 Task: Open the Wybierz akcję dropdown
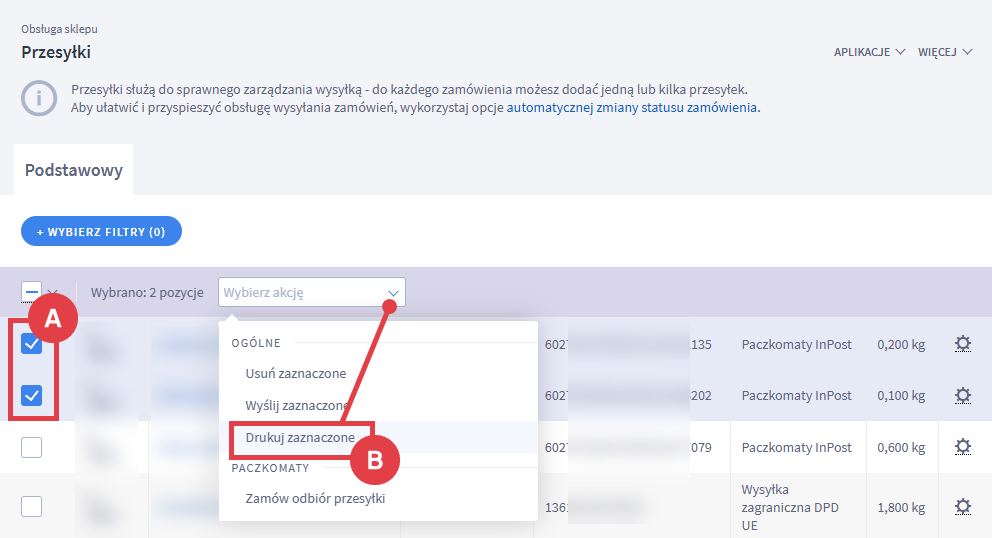click(x=311, y=293)
